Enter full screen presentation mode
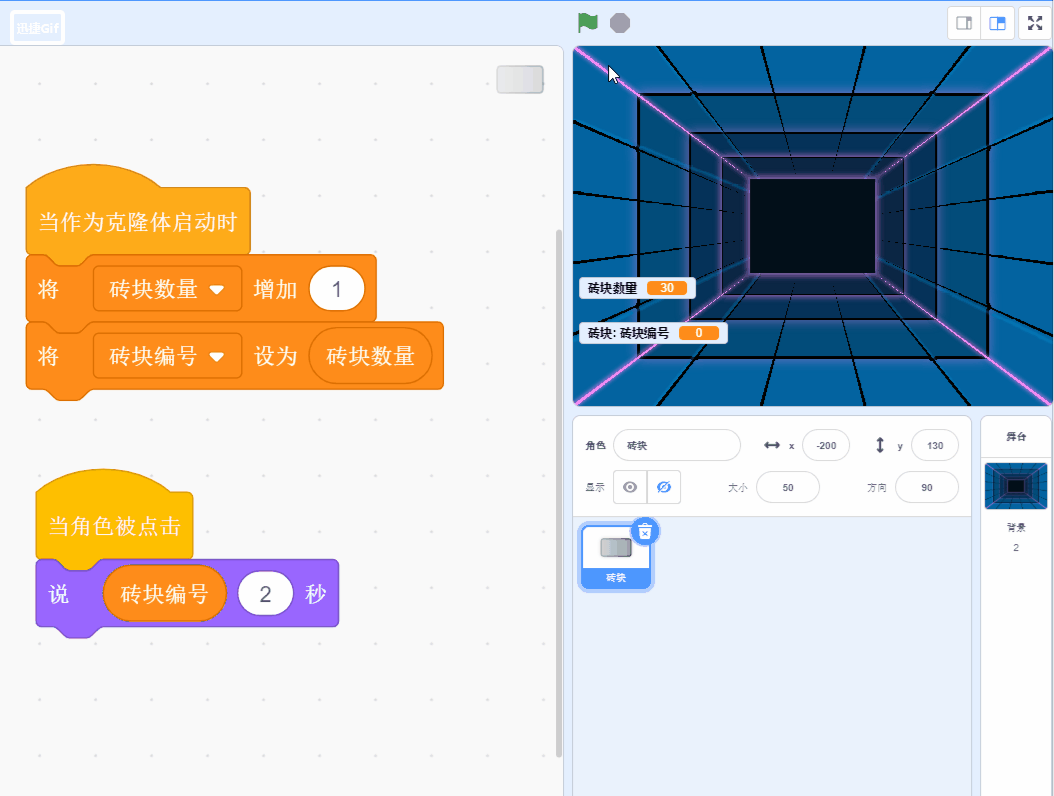 [1034, 22]
